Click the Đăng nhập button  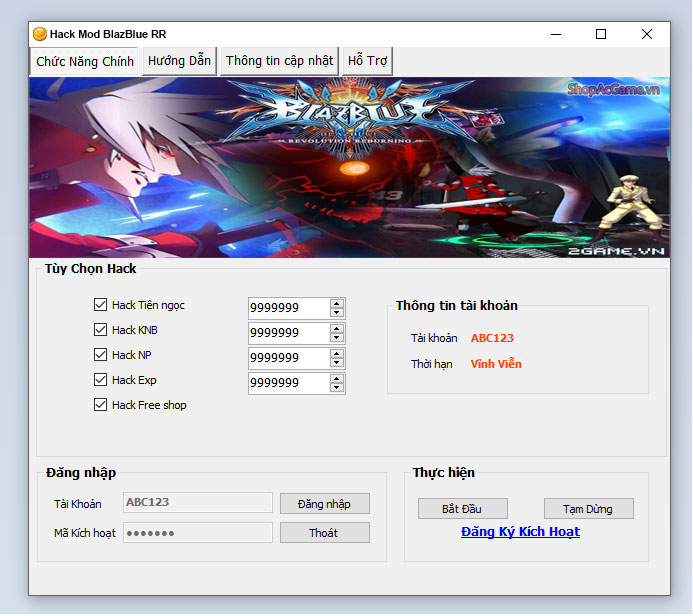tap(325, 504)
